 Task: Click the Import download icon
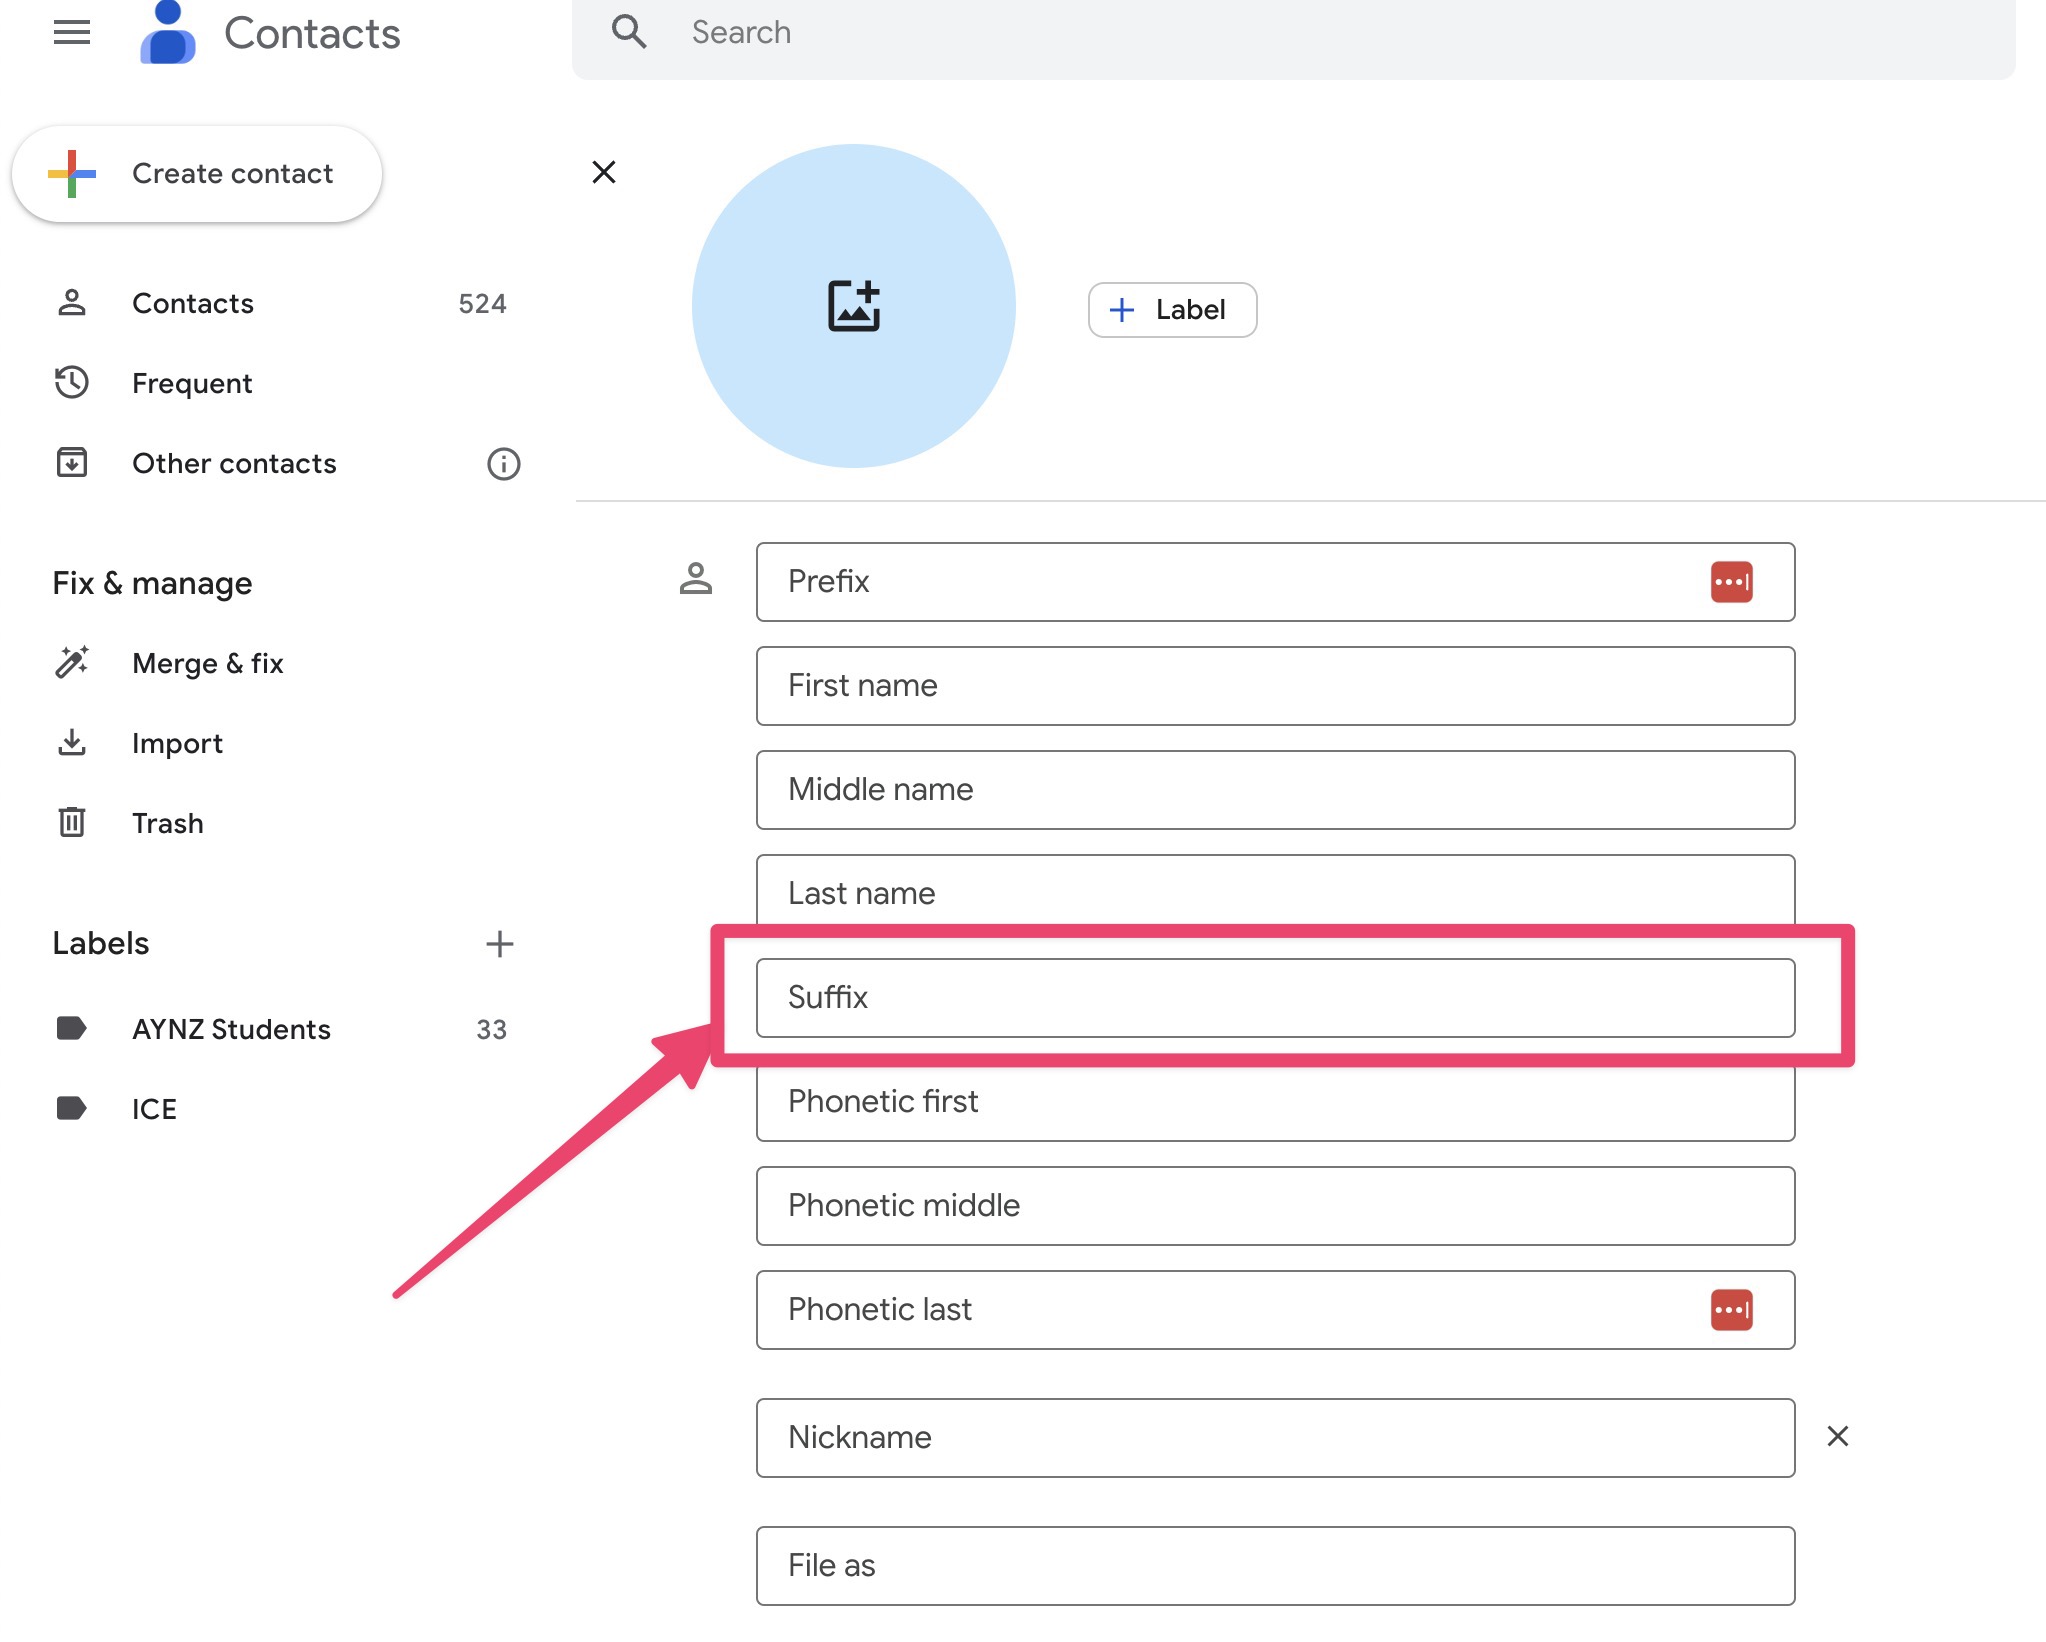pos(72,742)
